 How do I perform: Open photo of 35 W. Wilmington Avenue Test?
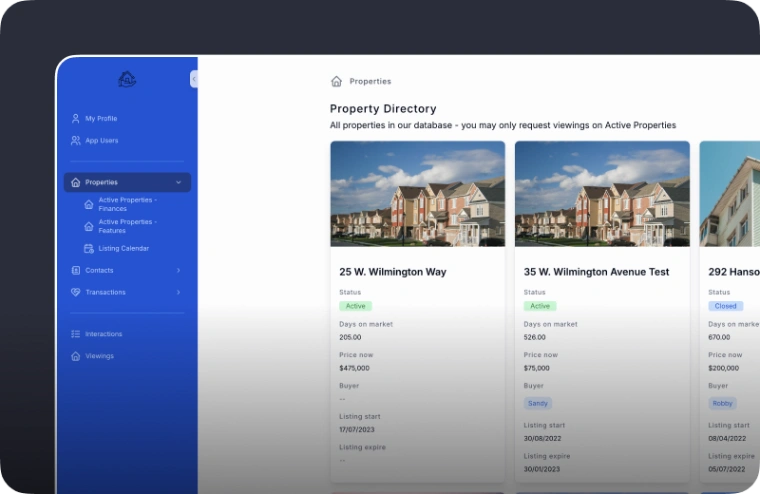click(602, 194)
